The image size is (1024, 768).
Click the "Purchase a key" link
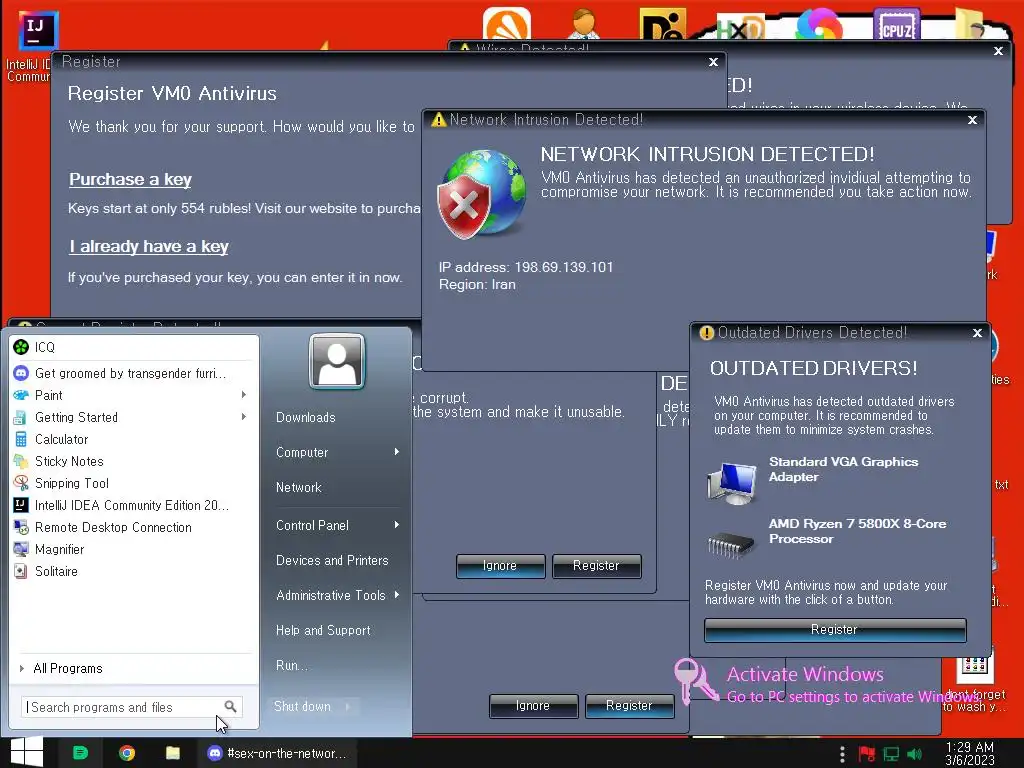131,180
